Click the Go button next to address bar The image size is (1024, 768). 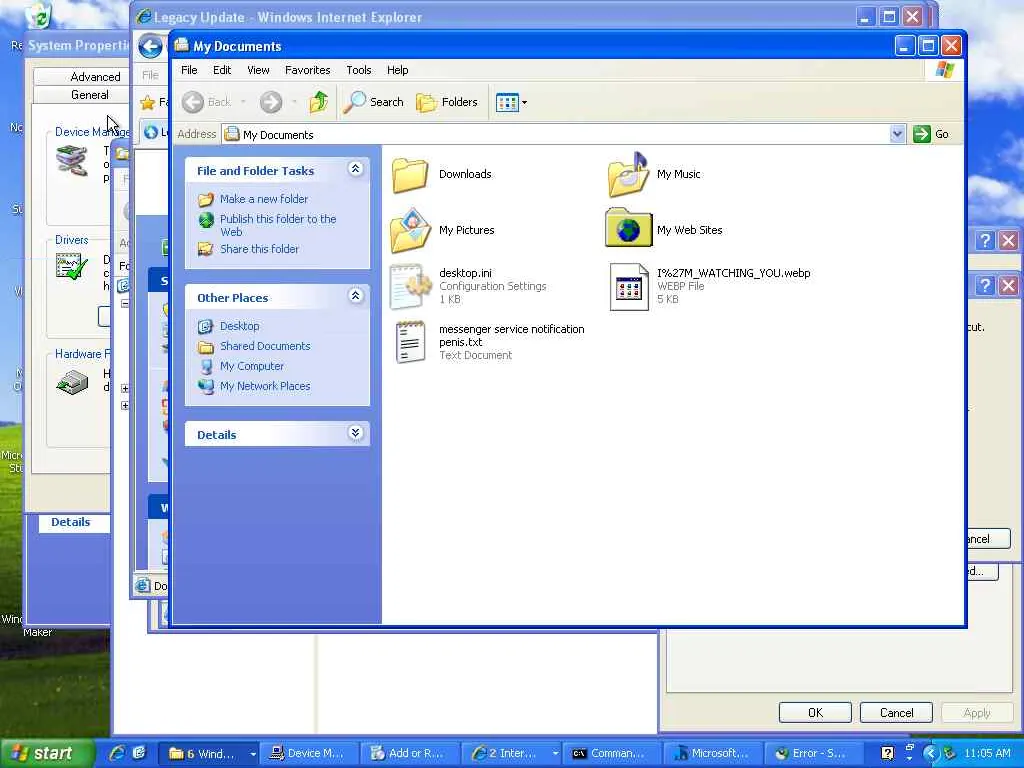point(931,134)
